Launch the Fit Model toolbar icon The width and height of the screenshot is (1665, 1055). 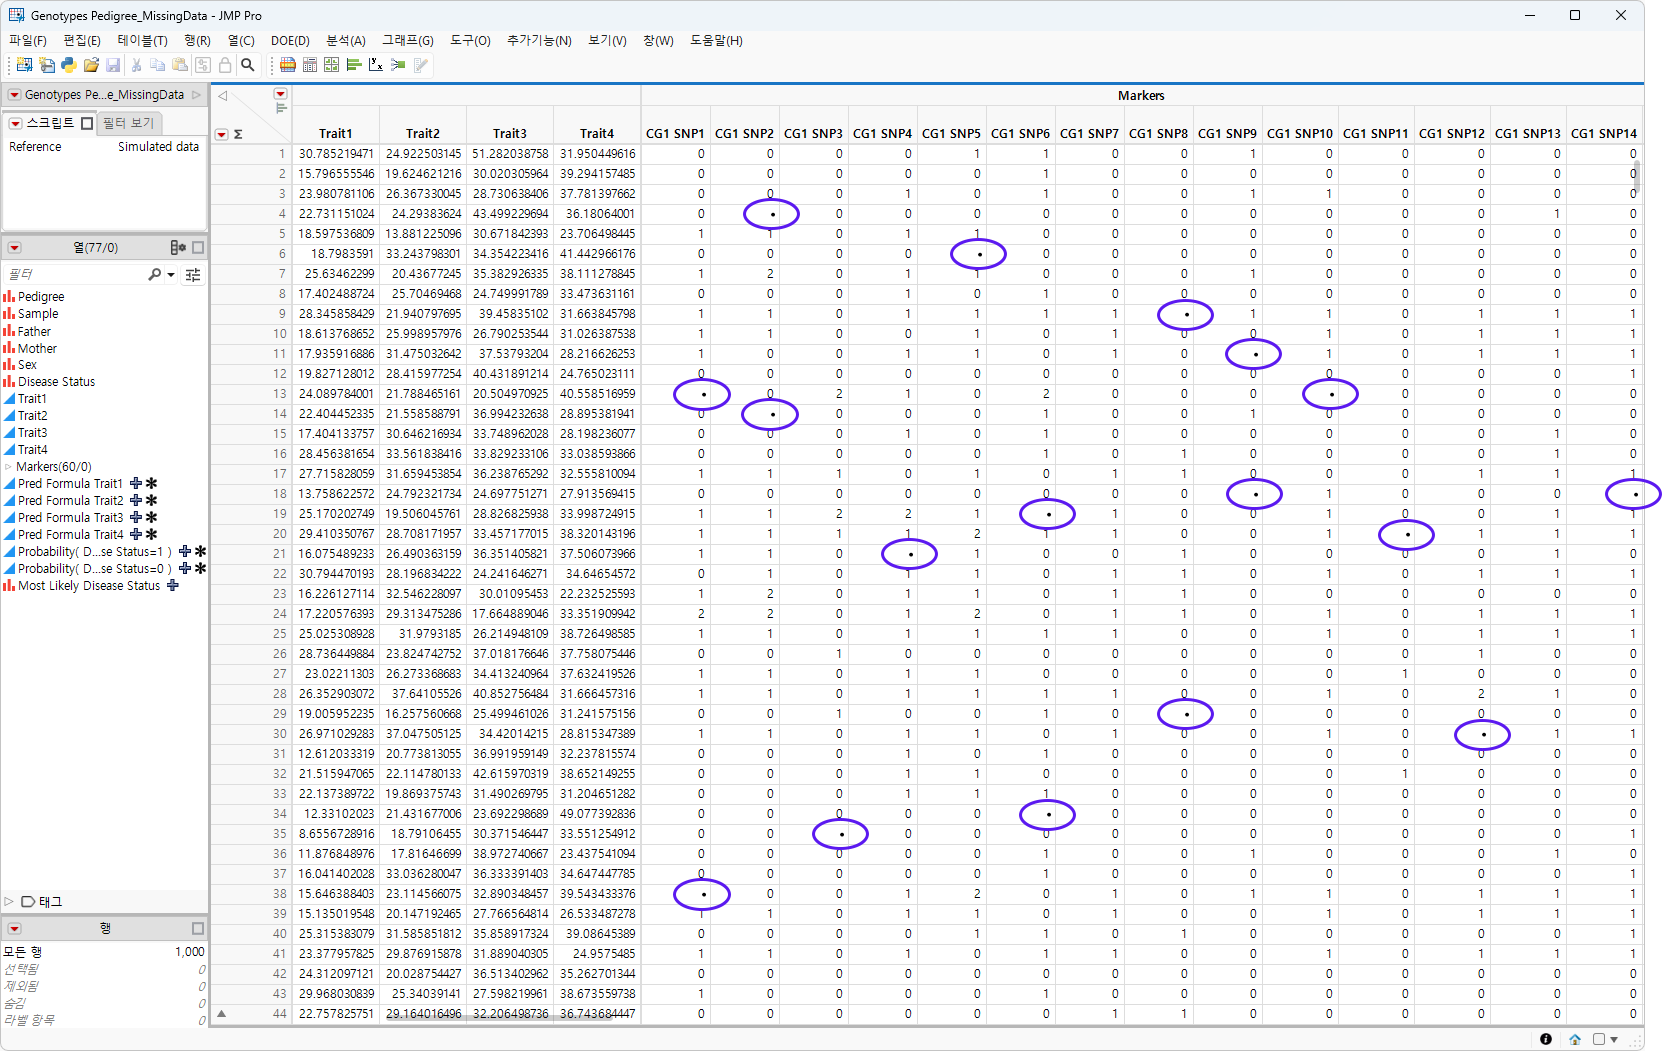(398, 65)
